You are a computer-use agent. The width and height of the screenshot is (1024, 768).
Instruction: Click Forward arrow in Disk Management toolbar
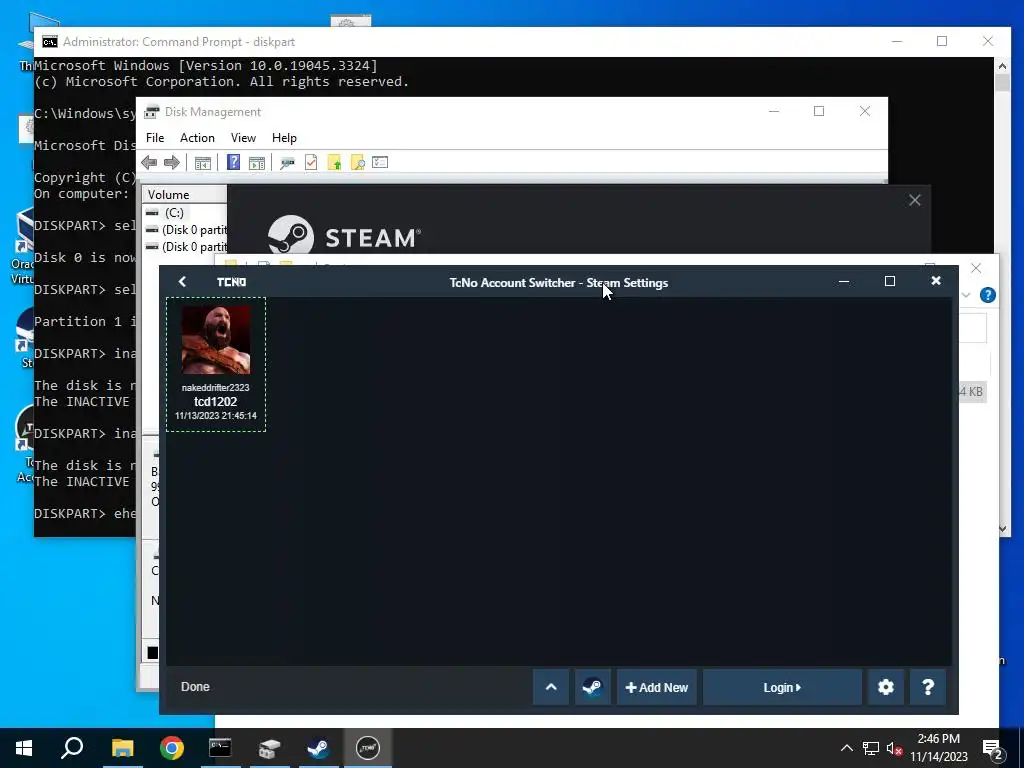(x=172, y=163)
